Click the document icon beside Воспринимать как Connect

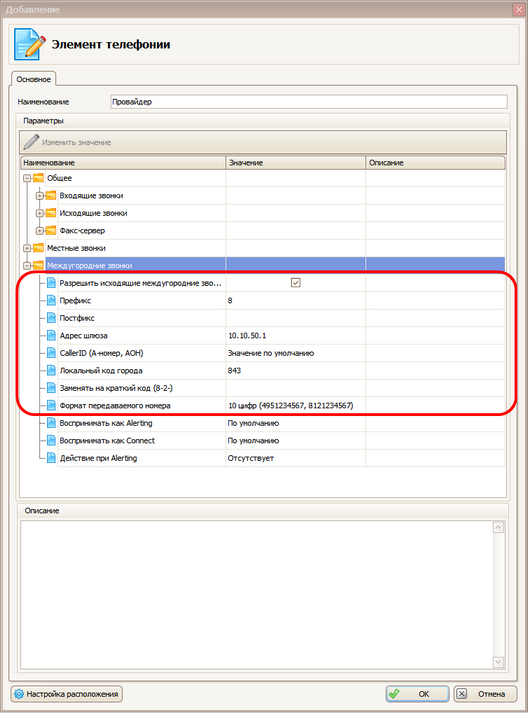[51, 440]
